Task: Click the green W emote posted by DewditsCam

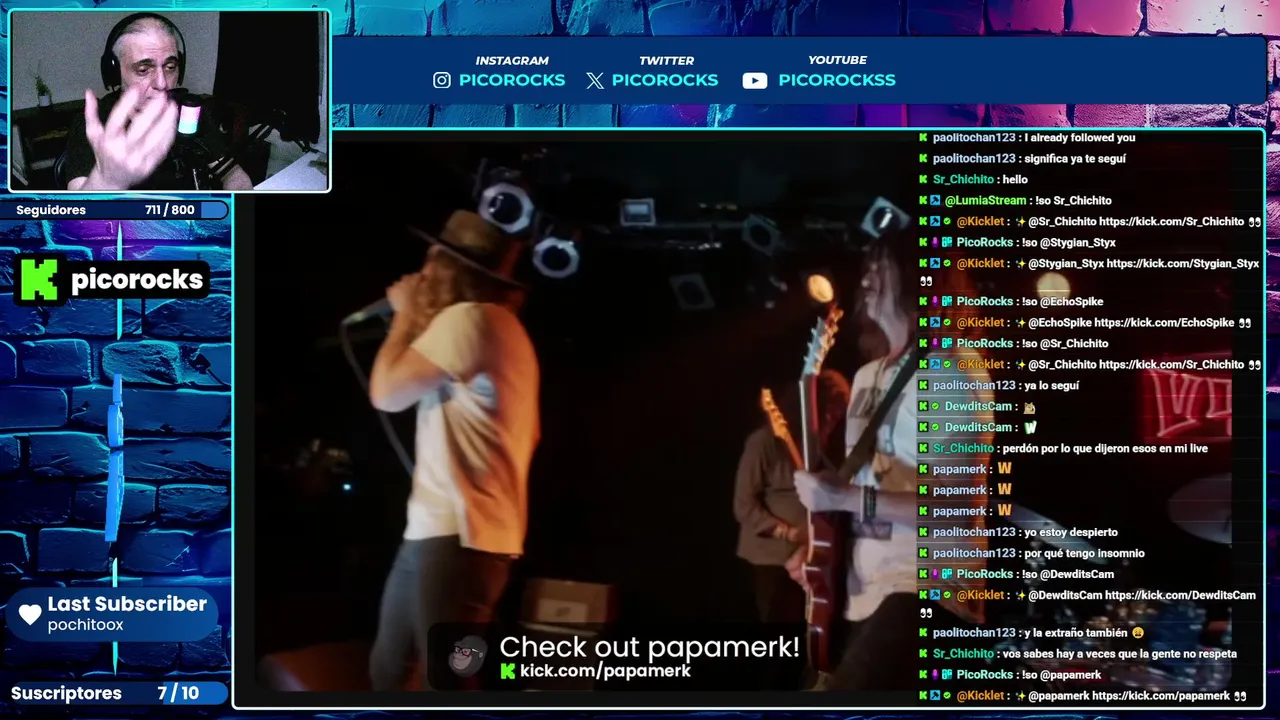Action: (1031, 427)
